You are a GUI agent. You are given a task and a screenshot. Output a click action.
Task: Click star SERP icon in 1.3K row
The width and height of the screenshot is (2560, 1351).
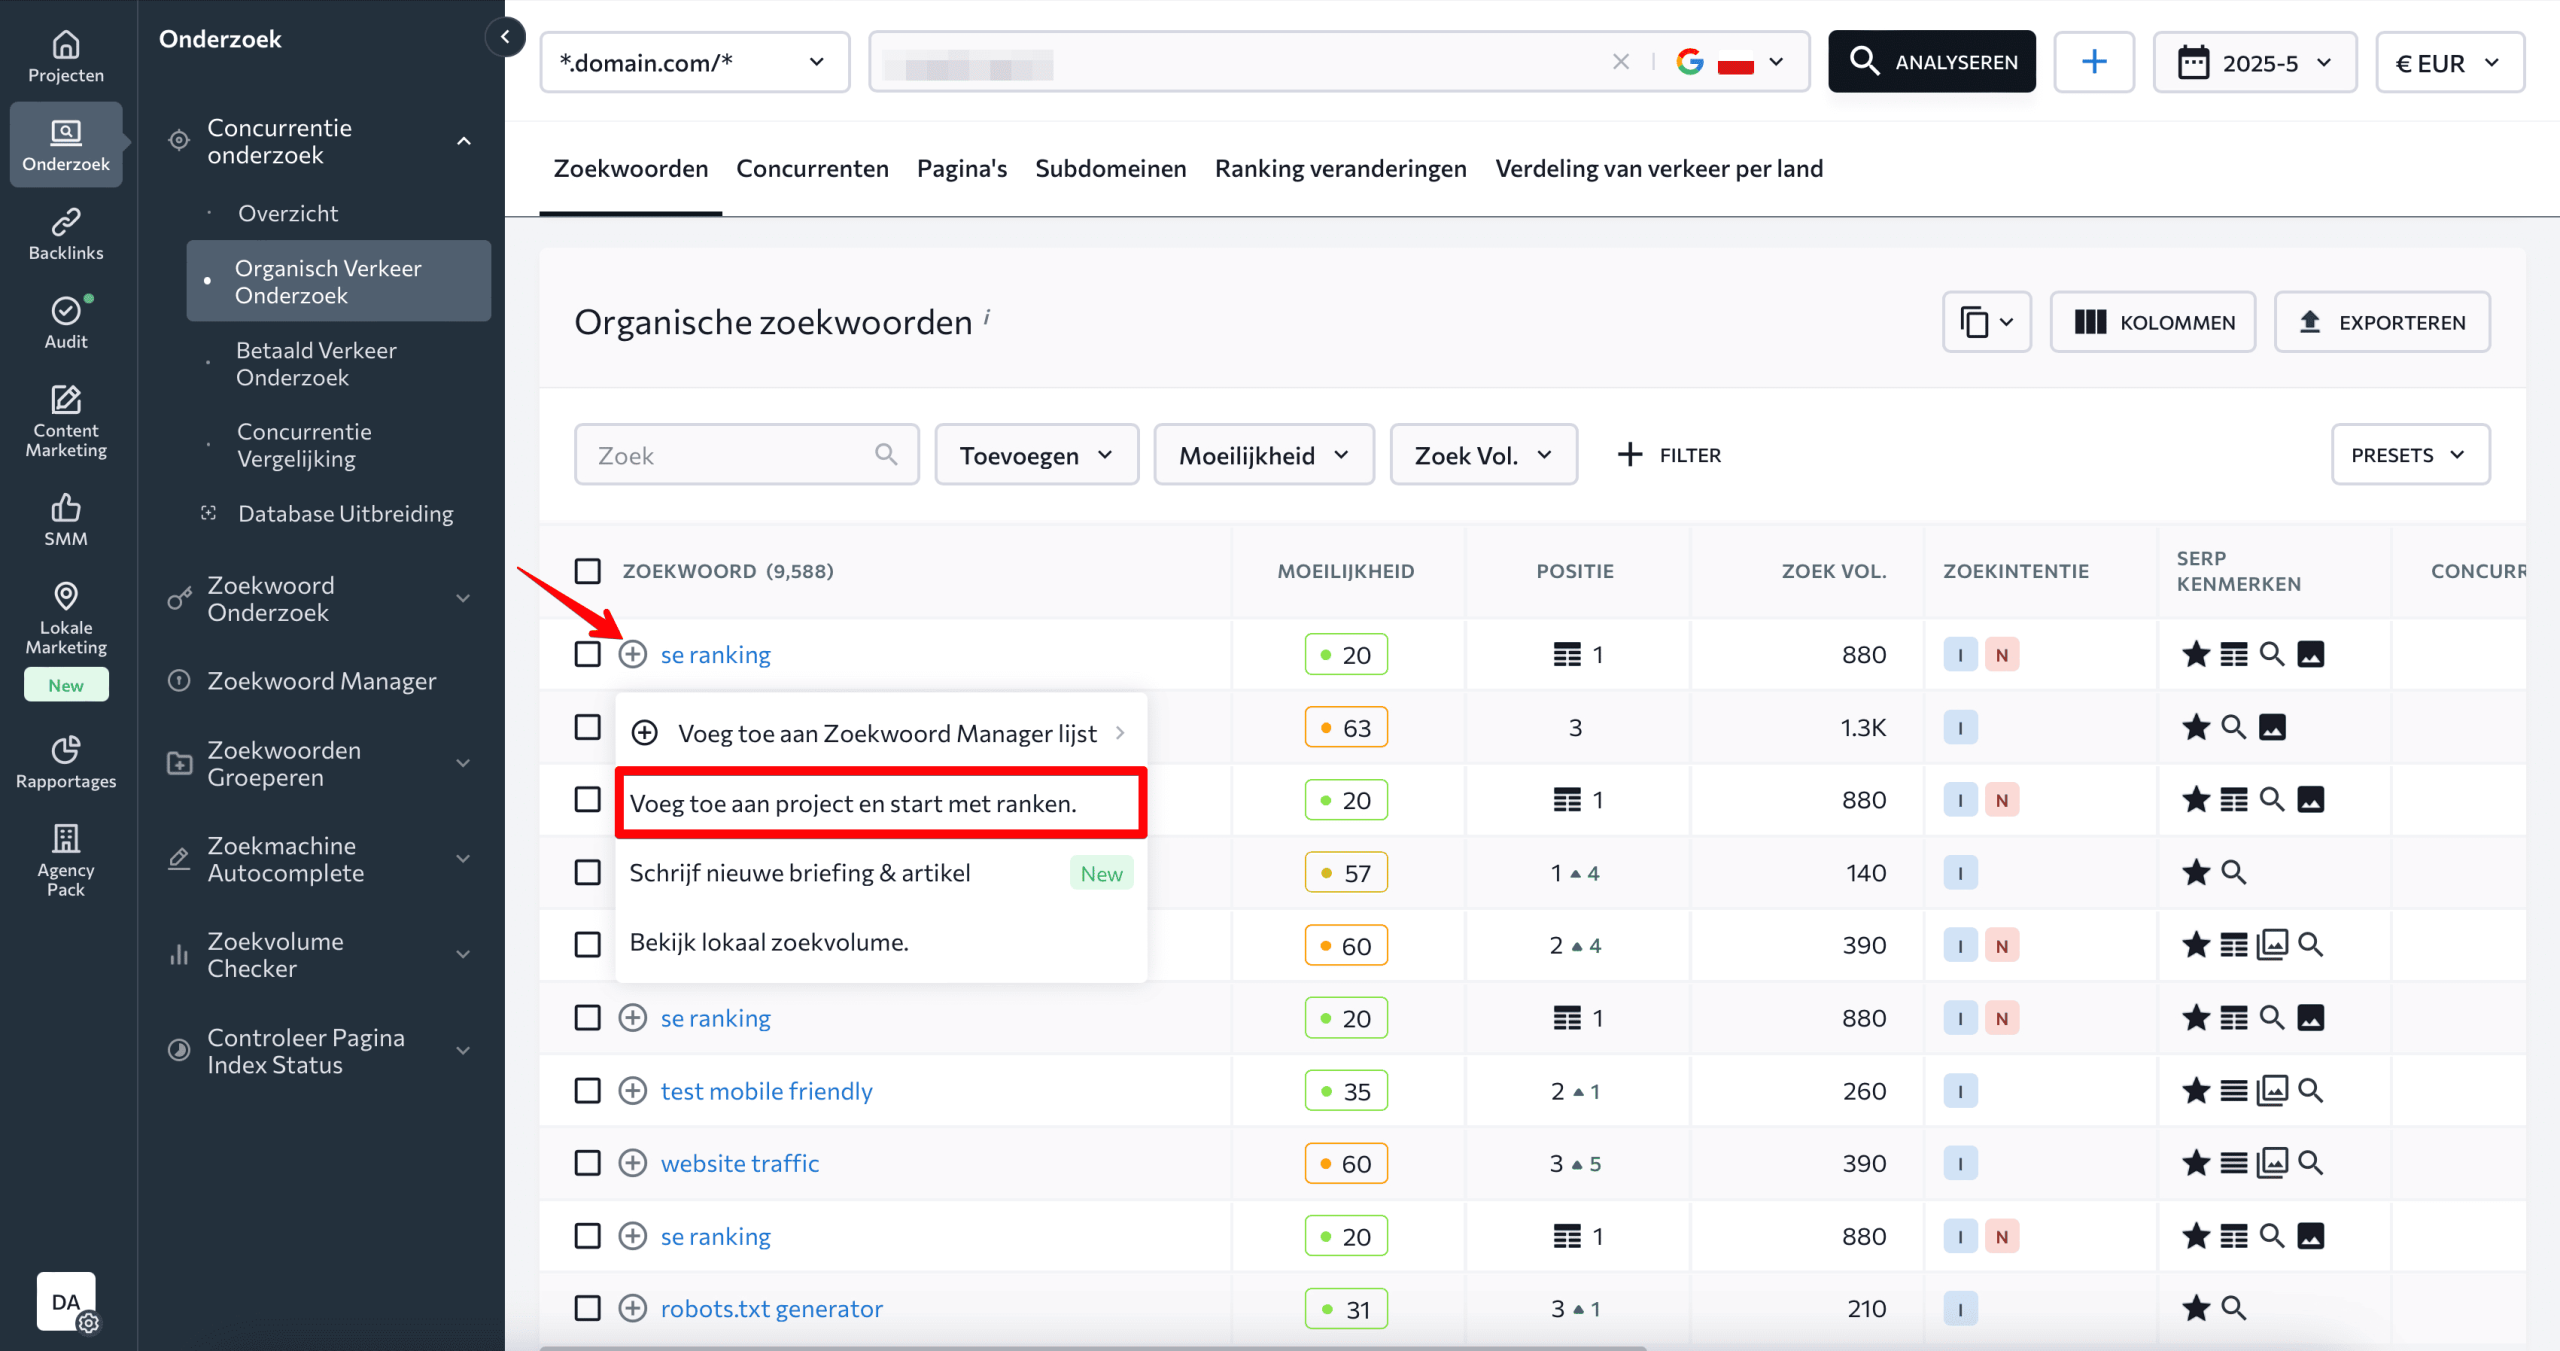(x=2196, y=727)
